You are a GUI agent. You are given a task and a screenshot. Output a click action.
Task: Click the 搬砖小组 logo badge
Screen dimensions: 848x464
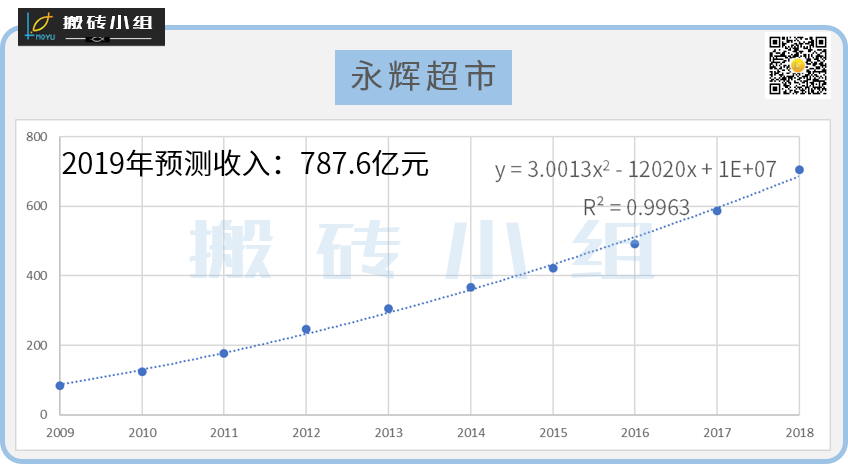[91, 27]
